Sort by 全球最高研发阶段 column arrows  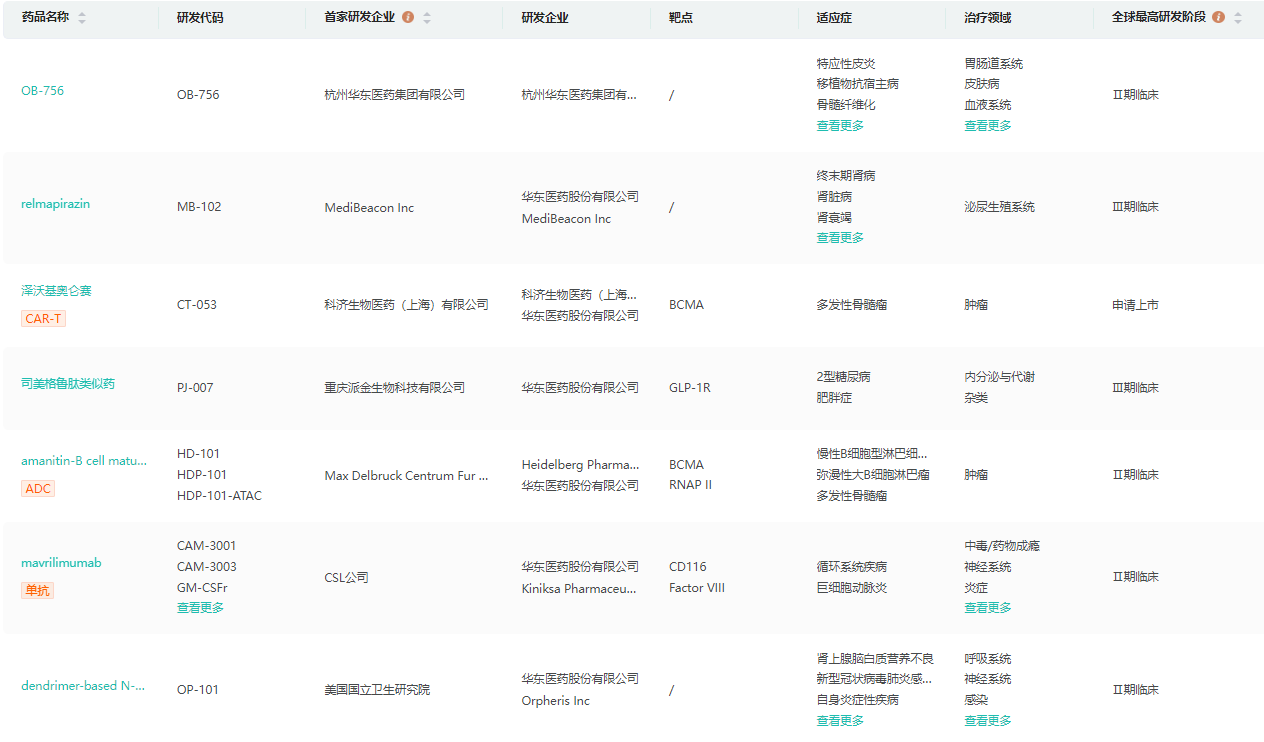point(1238,18)
